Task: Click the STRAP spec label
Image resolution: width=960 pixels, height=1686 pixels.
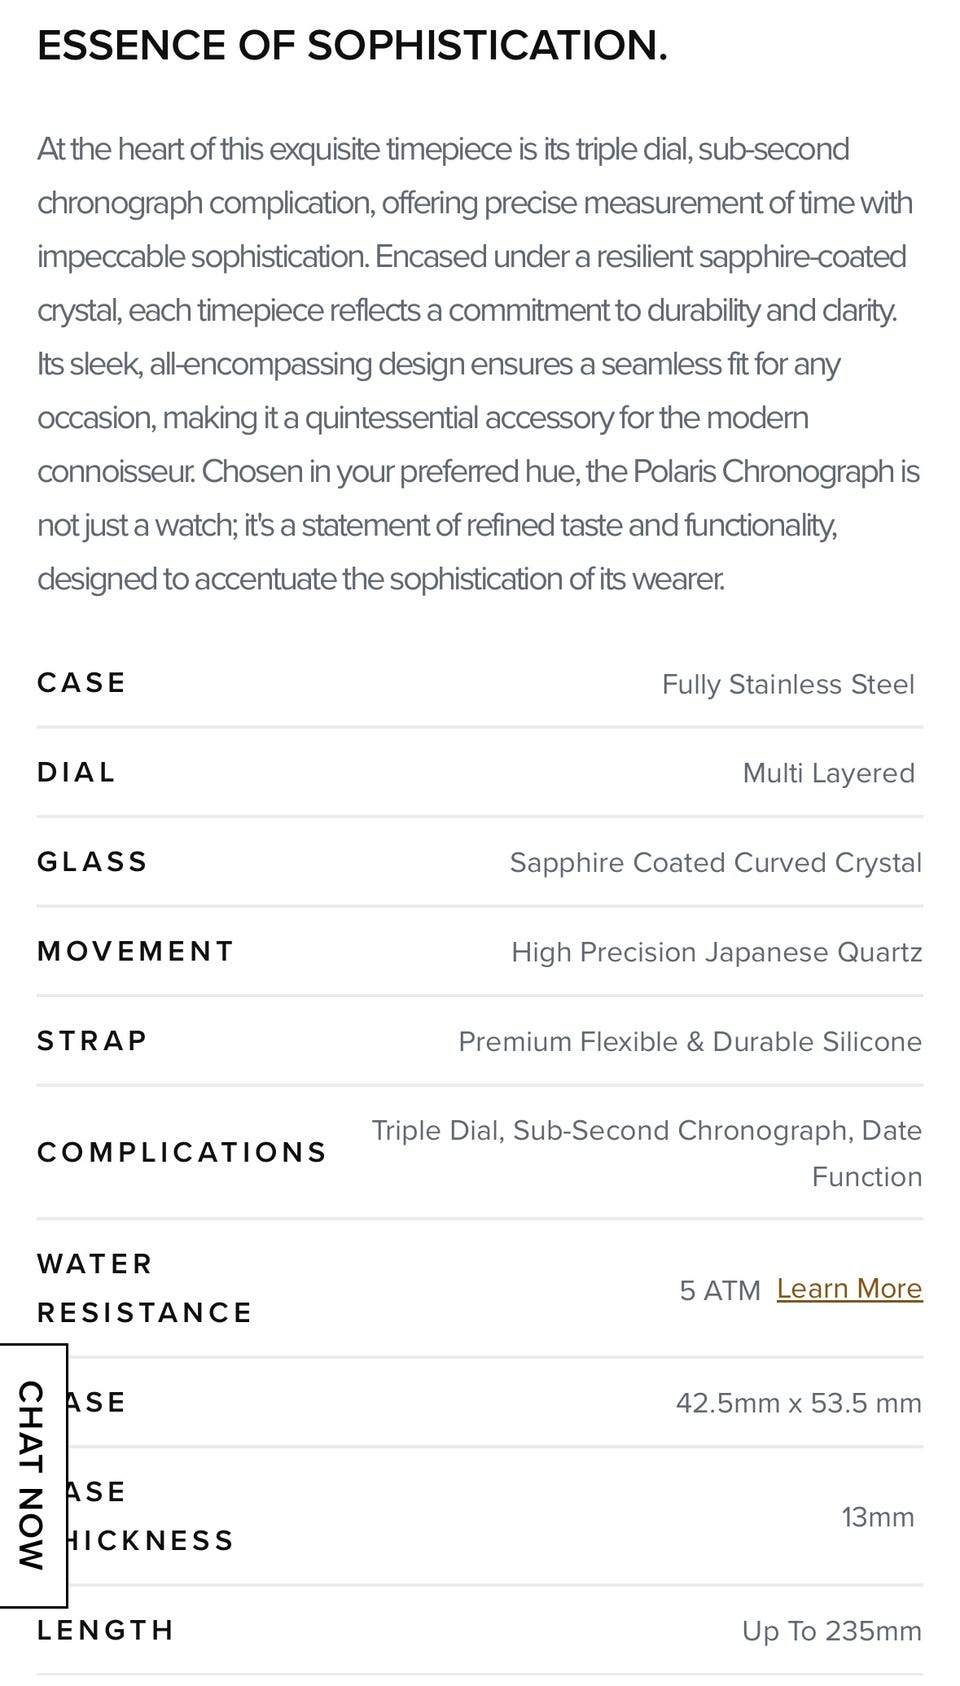Action: click(93, 1041)
